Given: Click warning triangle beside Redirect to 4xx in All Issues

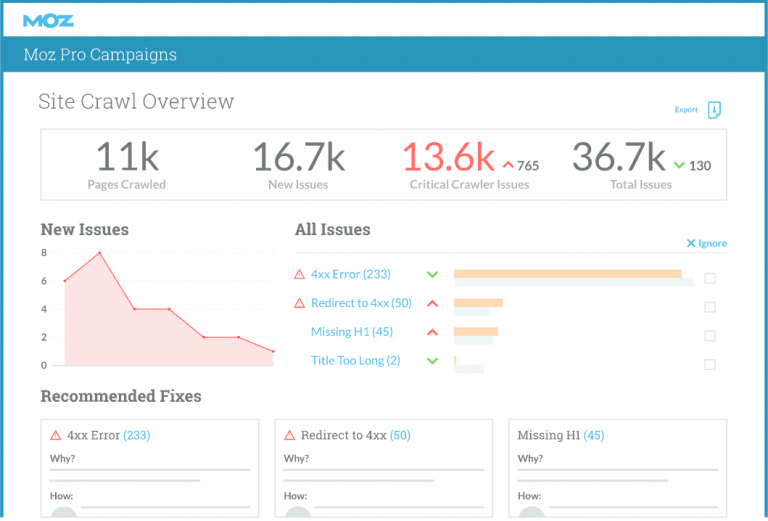Looking at the screenshot, I should [x=299, y=304].
